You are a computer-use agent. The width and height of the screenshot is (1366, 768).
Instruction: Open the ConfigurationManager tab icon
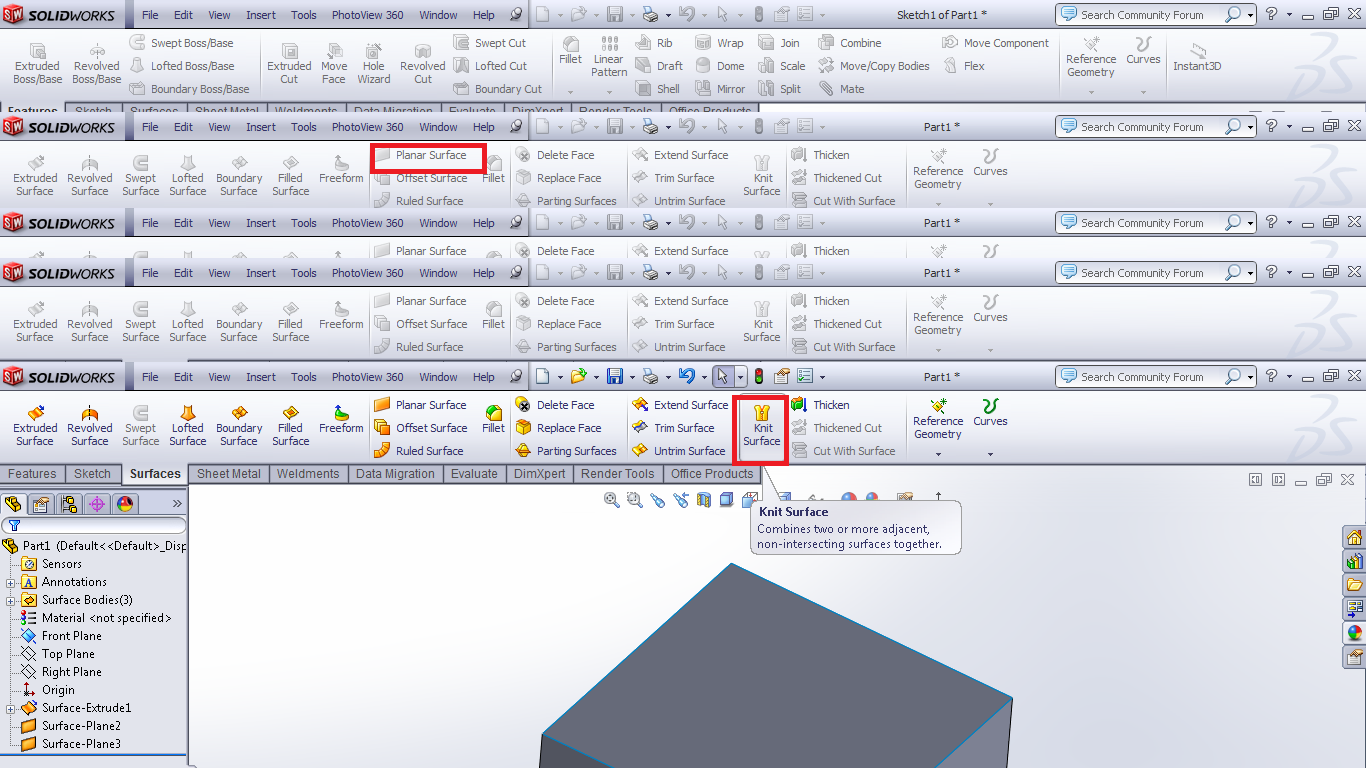click(69, 504)
